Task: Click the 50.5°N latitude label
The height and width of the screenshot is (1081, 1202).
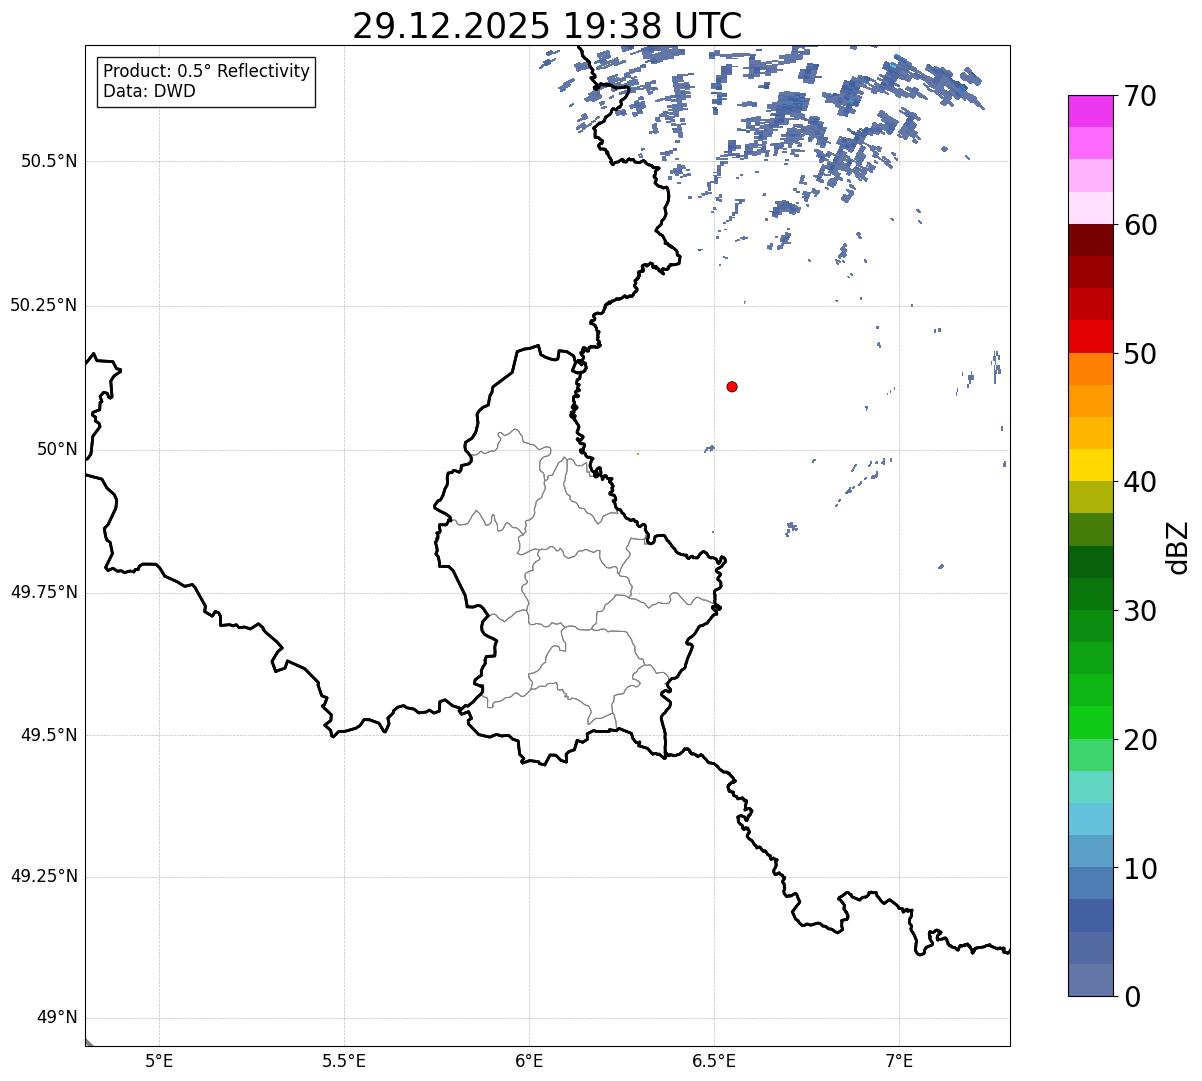Action: [x=48, y=161]
